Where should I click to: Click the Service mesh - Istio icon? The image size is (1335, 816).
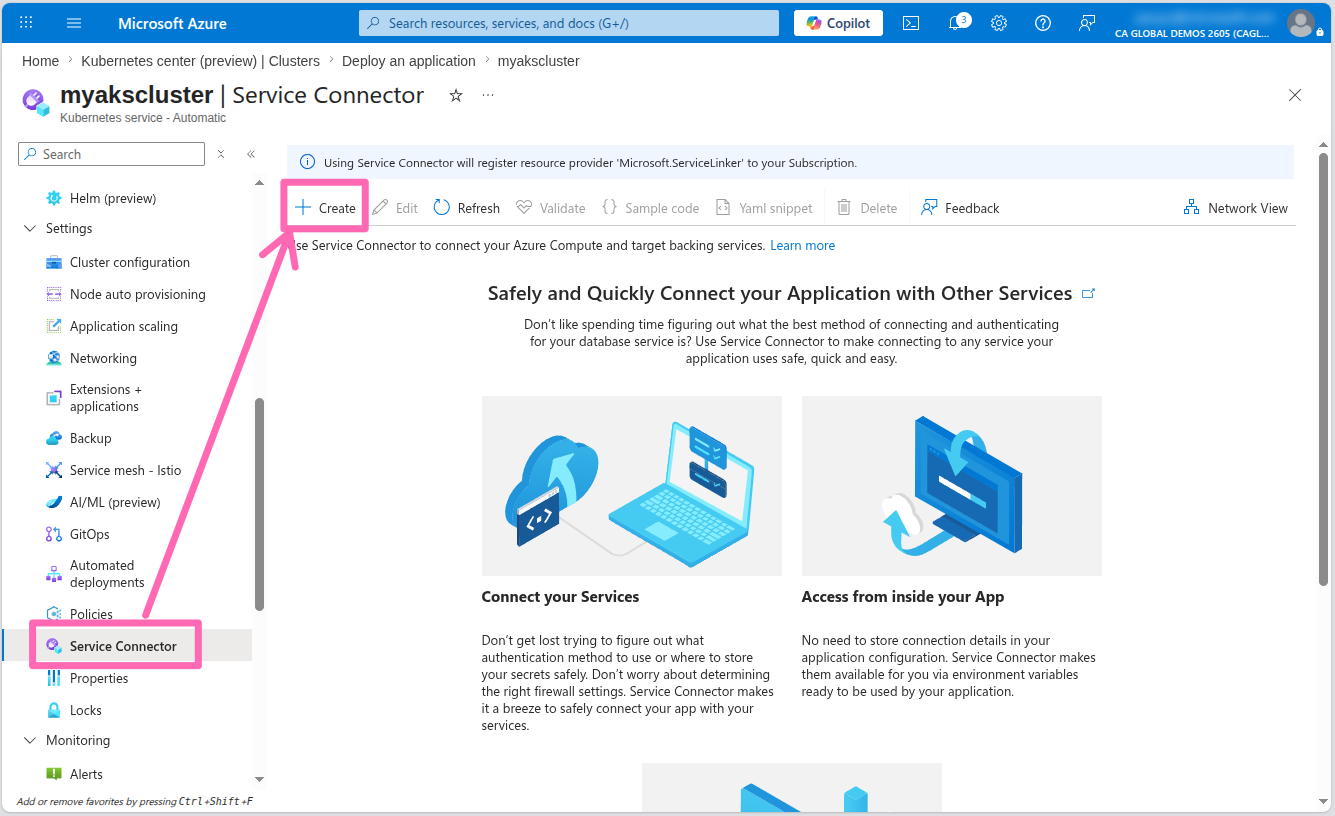click(x=54, y=470)
